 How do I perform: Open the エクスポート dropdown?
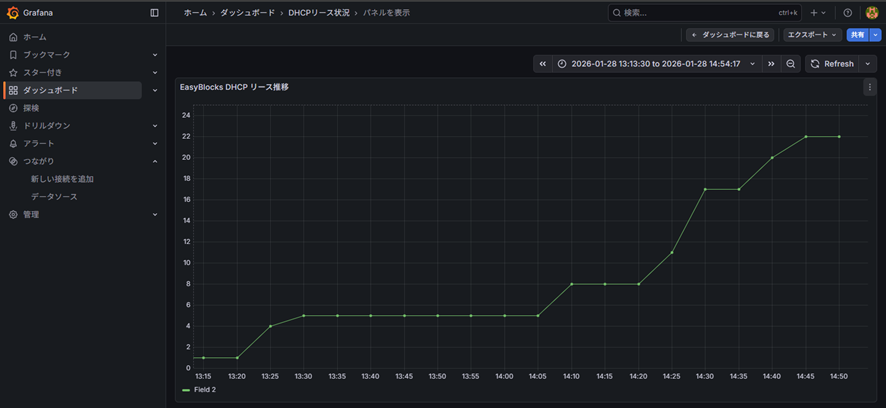[x=812, y=35]
